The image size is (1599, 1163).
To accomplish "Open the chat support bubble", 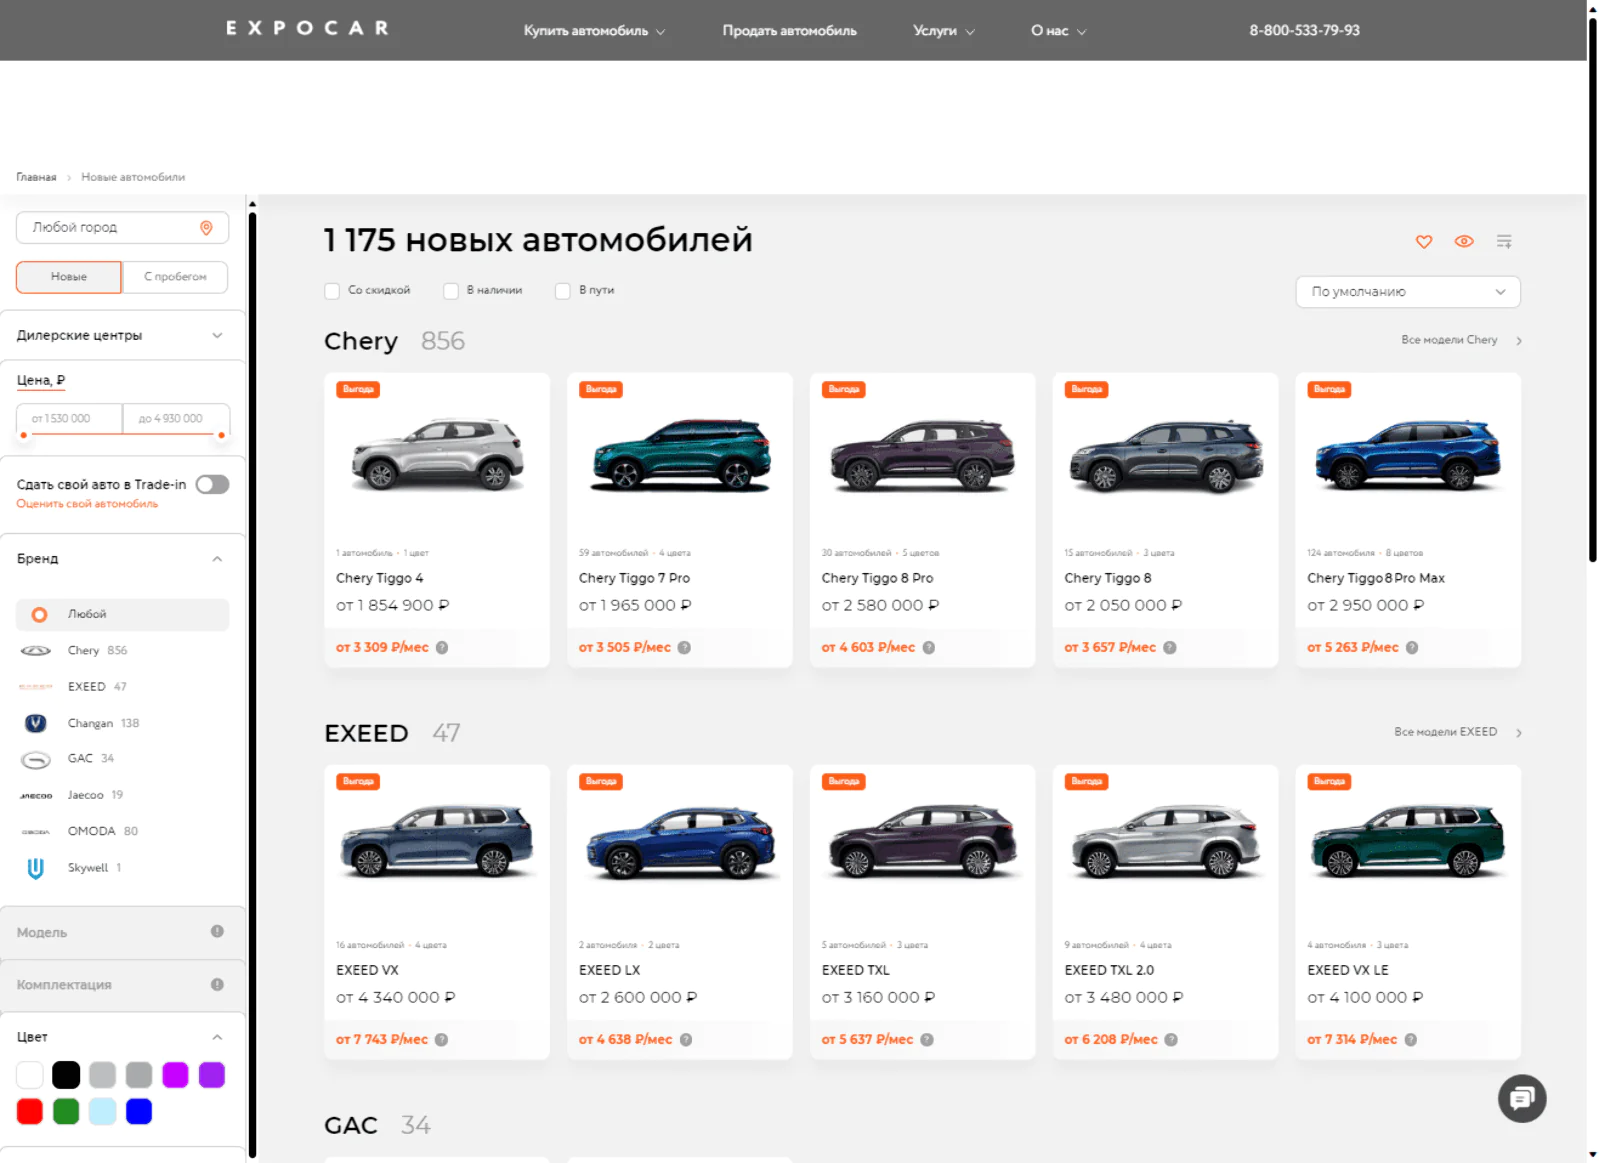I will [x=1522, y=1098].
